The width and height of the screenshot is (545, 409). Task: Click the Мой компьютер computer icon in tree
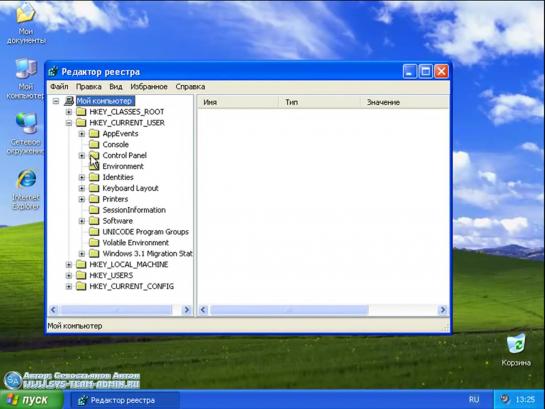point(69,101)
